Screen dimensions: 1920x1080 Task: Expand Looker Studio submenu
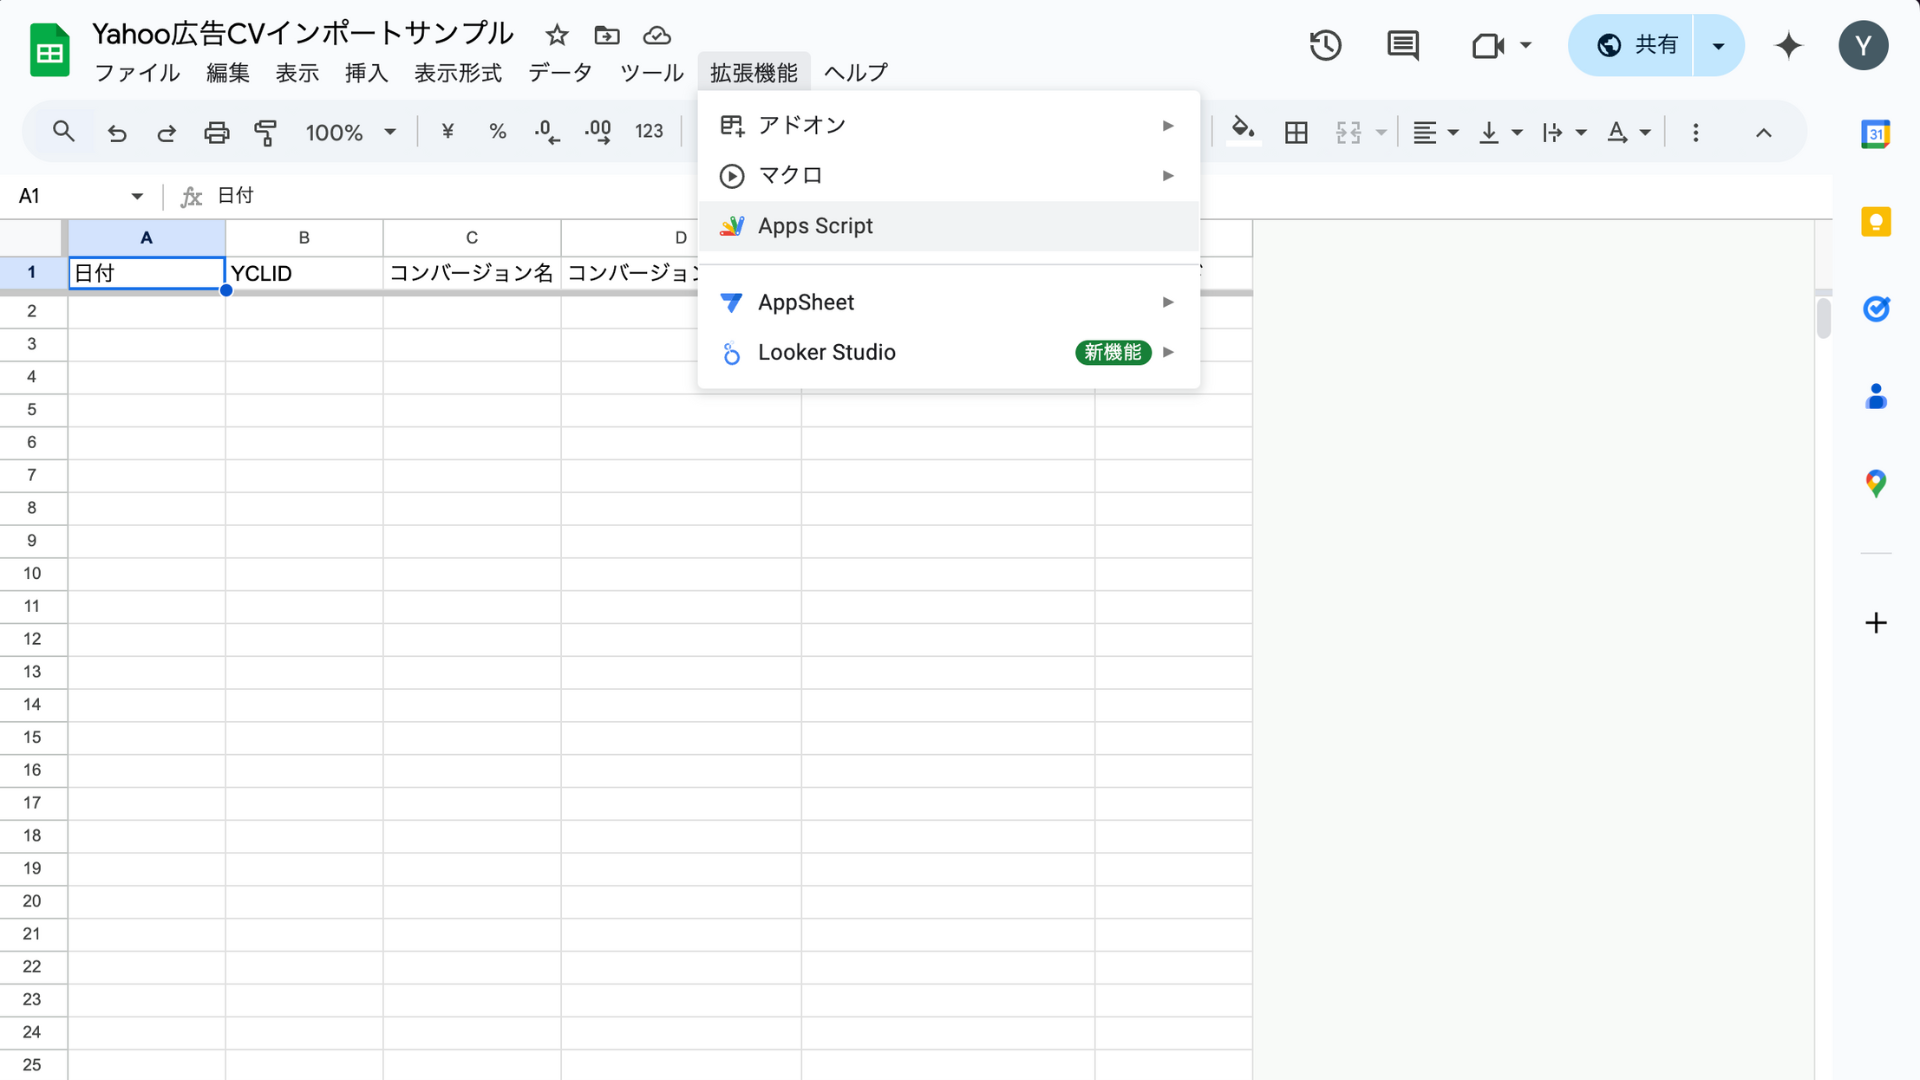pos(948,352)
